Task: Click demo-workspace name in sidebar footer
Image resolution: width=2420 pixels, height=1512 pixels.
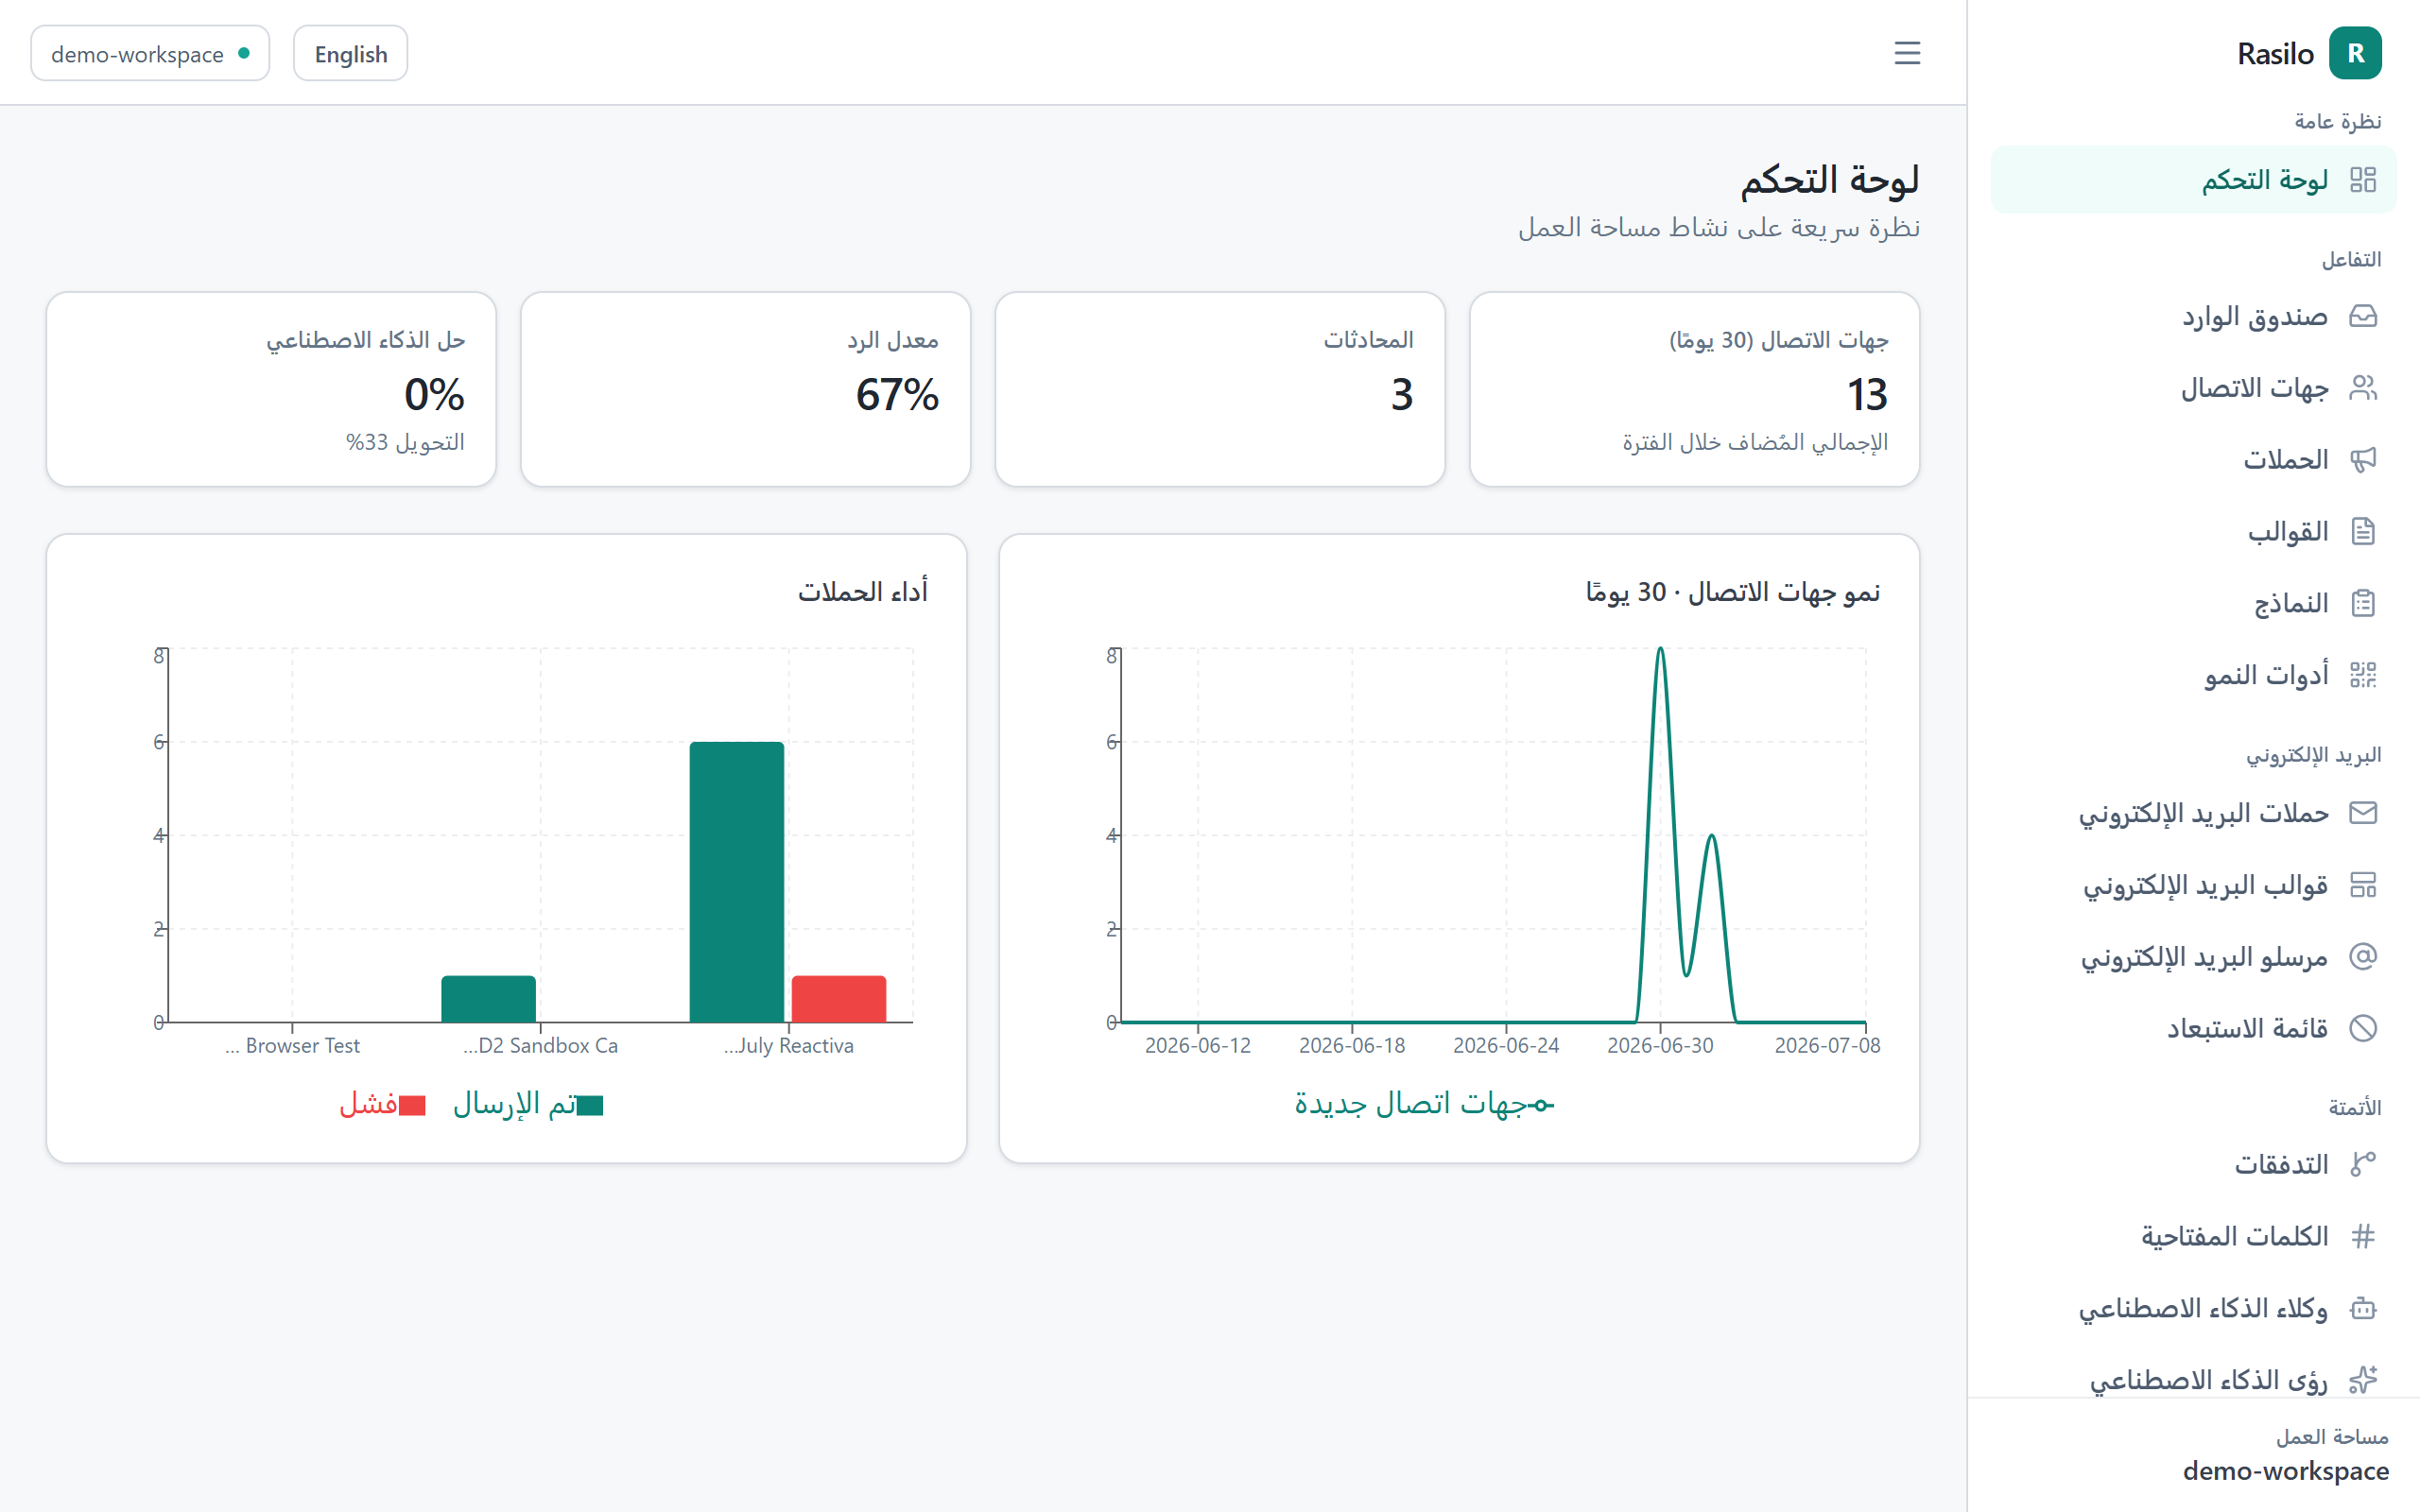Action: click(2285, 1471)
